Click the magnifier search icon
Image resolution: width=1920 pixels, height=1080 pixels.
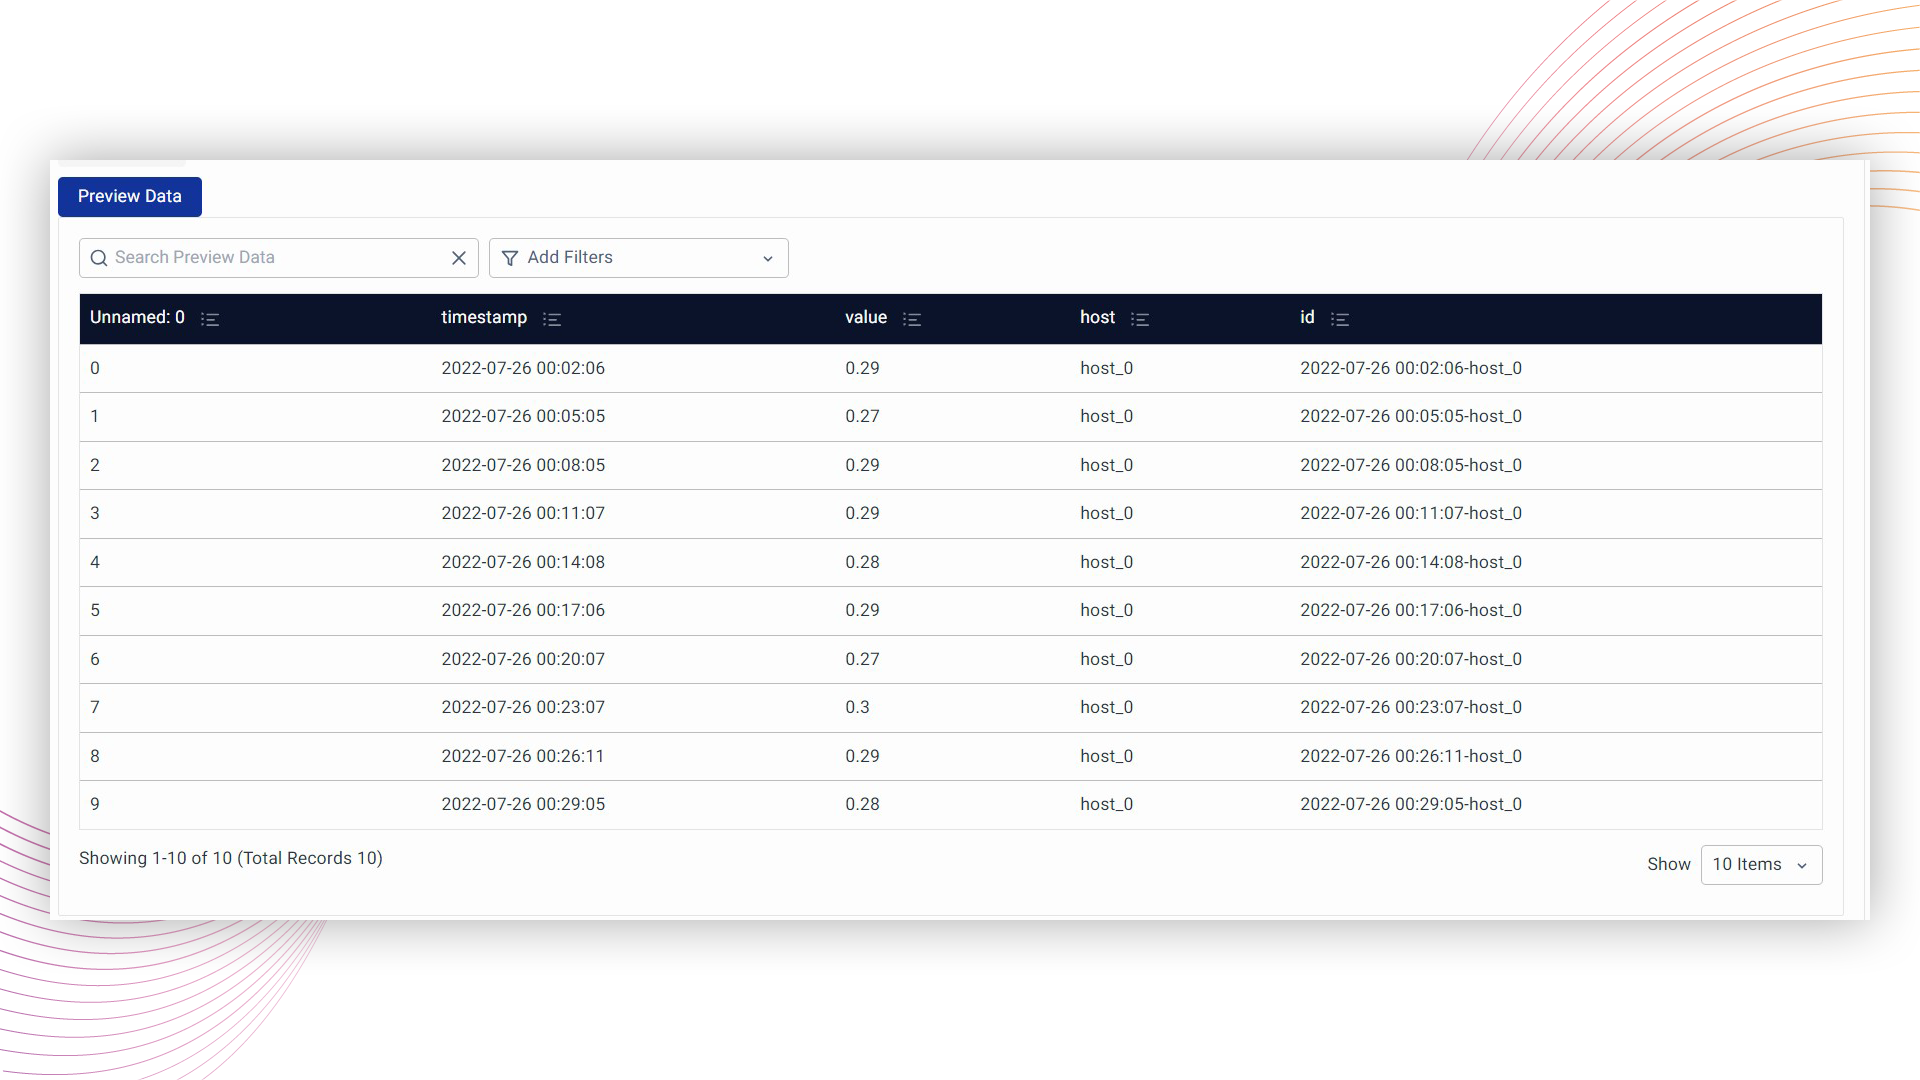click(99, 258)
